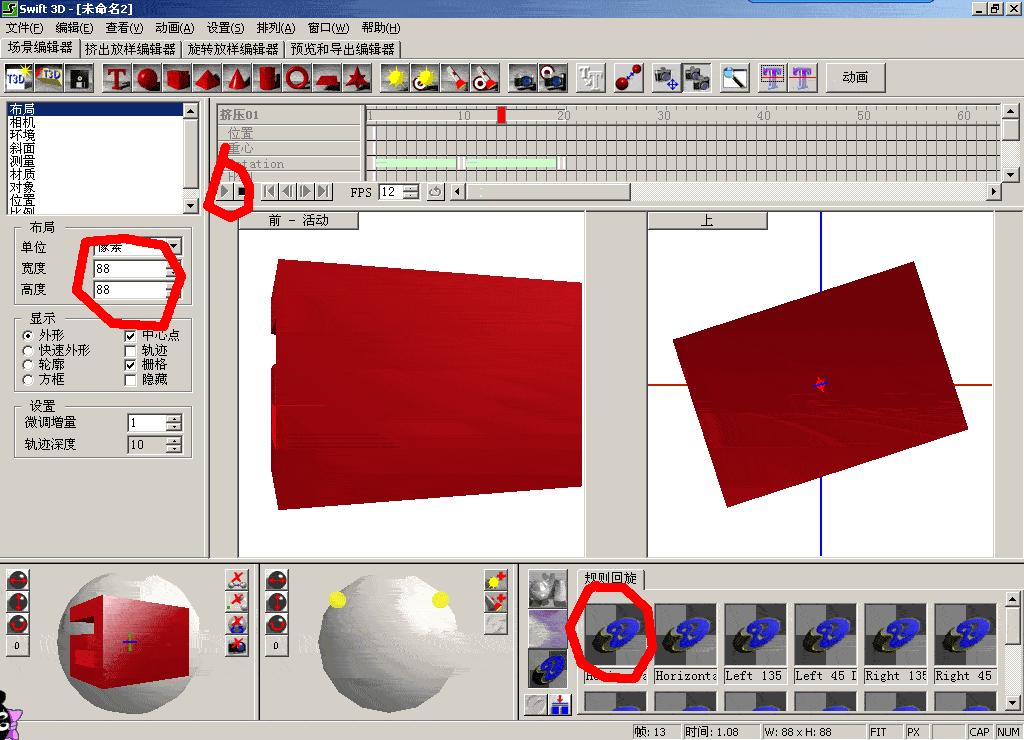The width and height of the screenshot is (1024, 740).
Task: Uncheck the 中心点 checkbox
Action: tap(130, 336)
